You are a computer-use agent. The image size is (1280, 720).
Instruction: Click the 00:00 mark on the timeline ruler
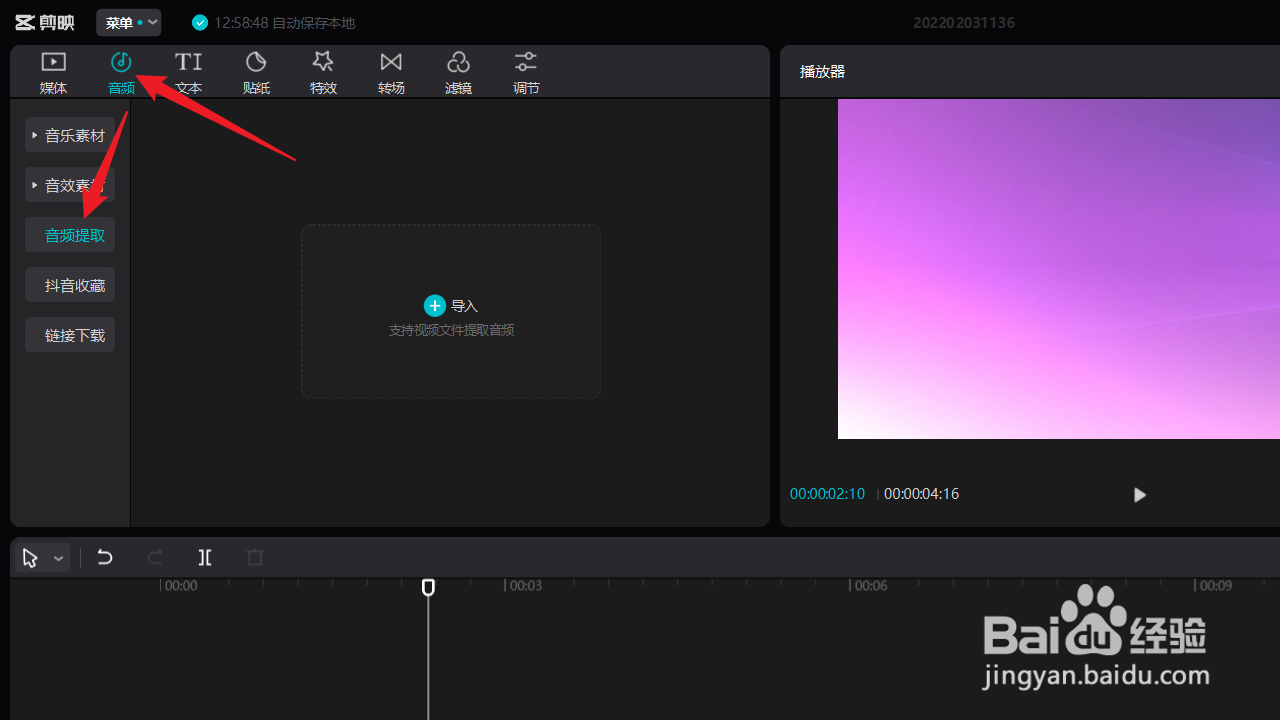click(180, 585)
